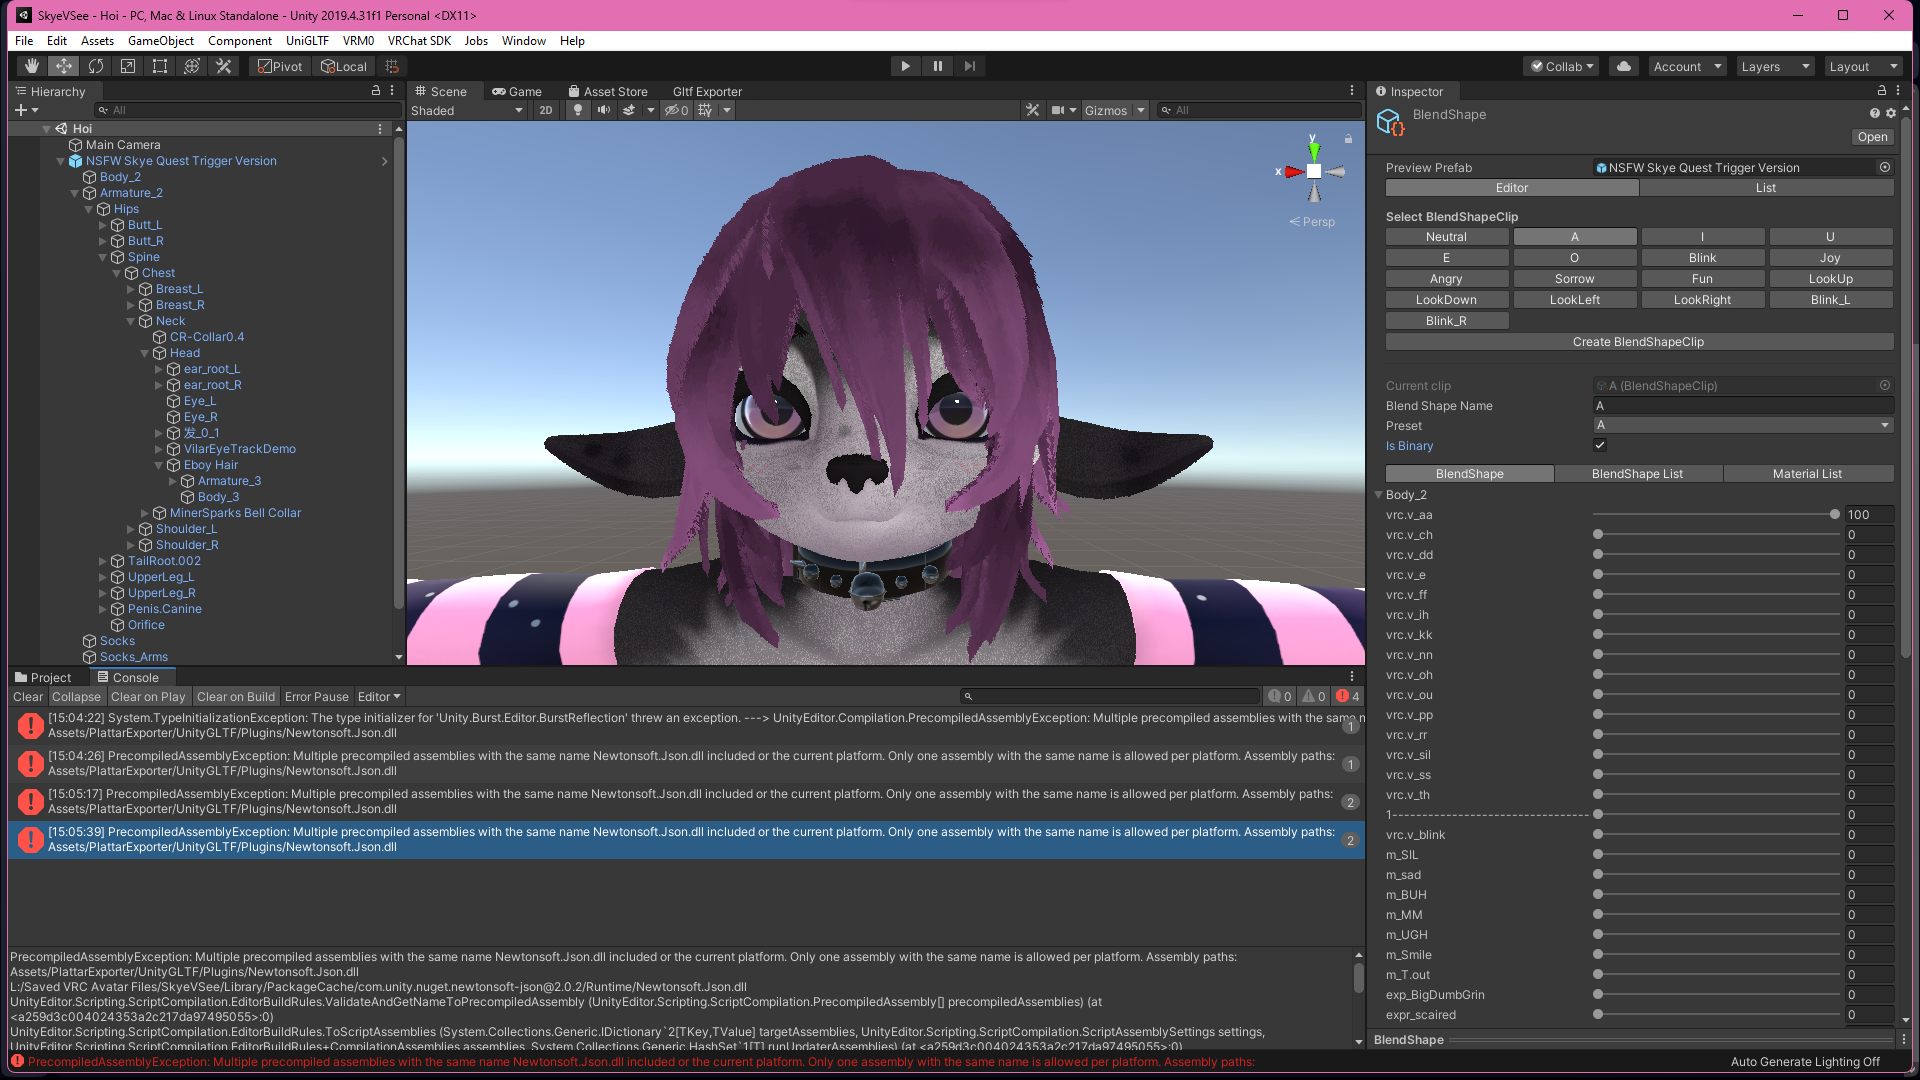Toggle 2D scene view mode
This screenshot has height=1080, width=1920.
545,110
